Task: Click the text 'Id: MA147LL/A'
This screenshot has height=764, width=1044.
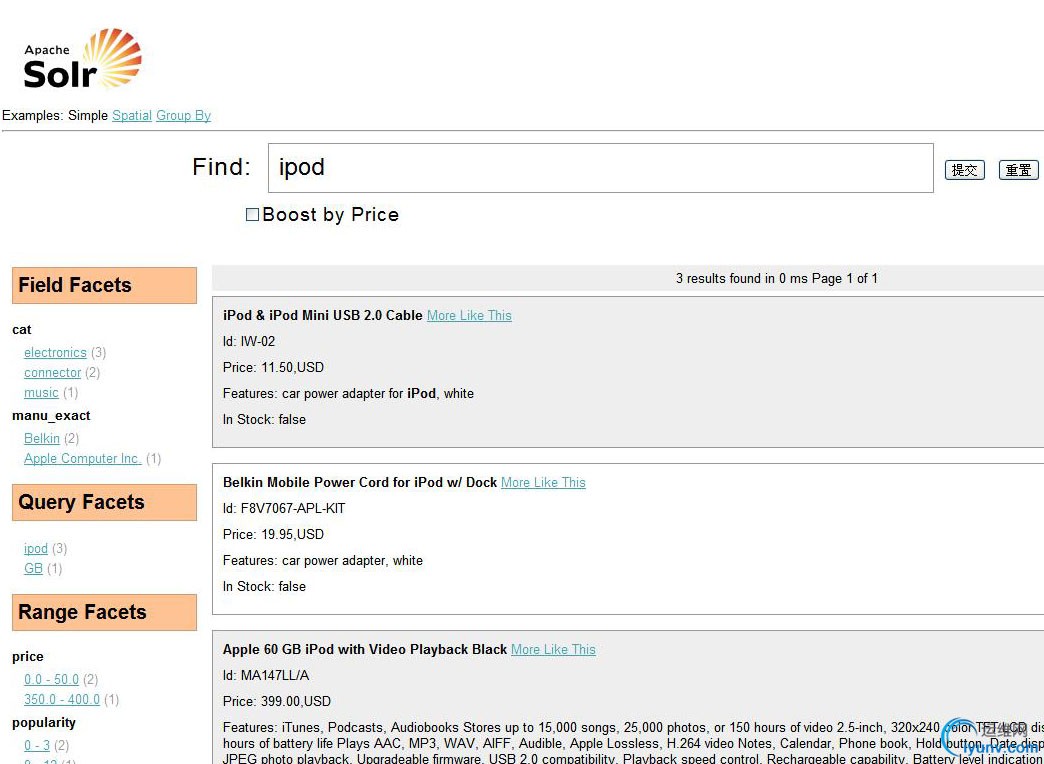Action: [x=266, y=675]
